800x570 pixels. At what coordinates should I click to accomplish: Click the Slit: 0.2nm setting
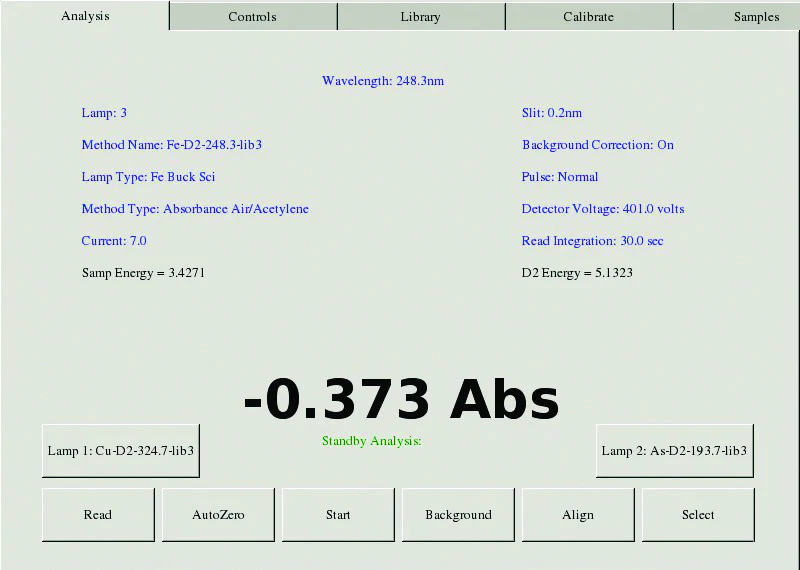pos(552,113)
